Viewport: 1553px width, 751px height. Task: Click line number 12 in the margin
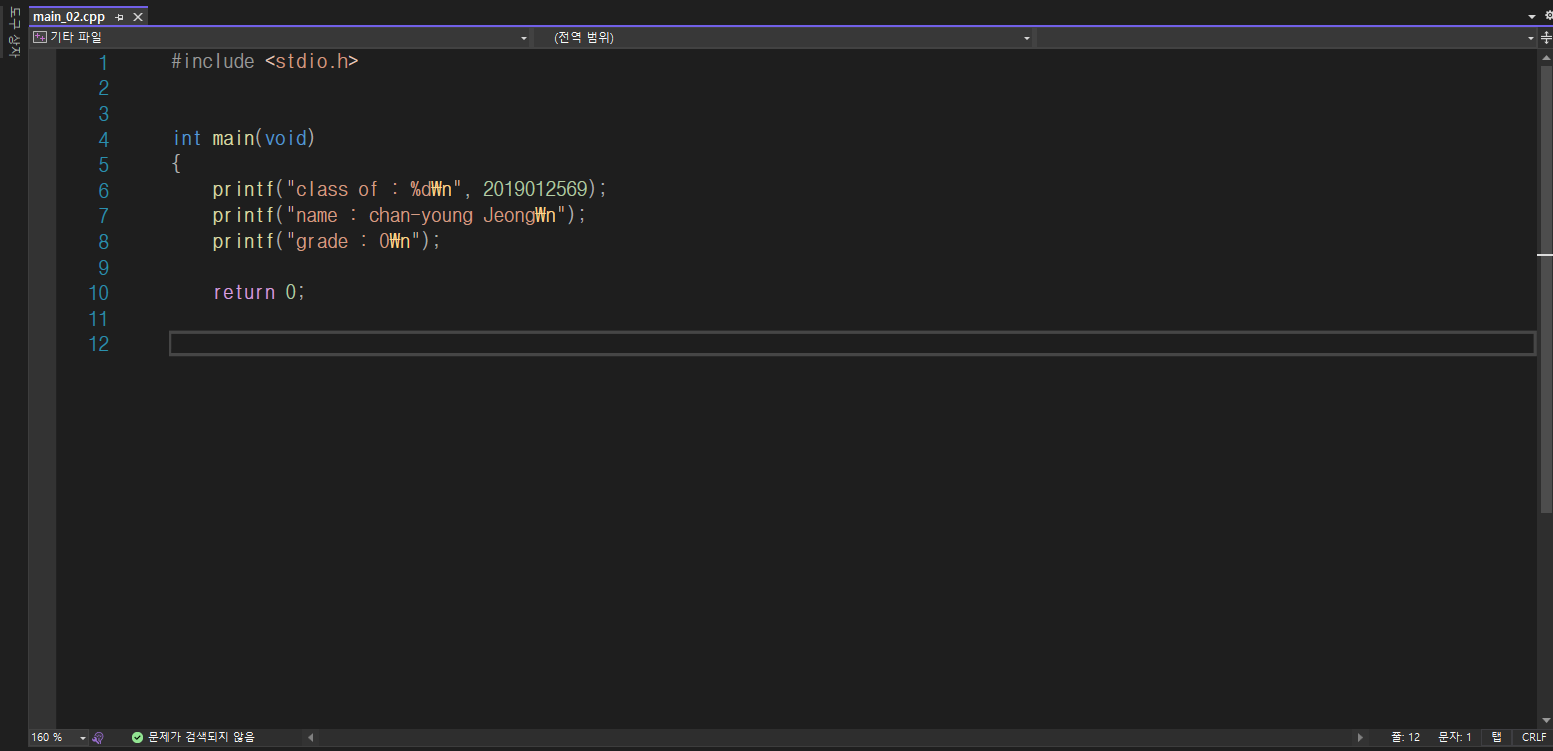(x=98, y=344)
